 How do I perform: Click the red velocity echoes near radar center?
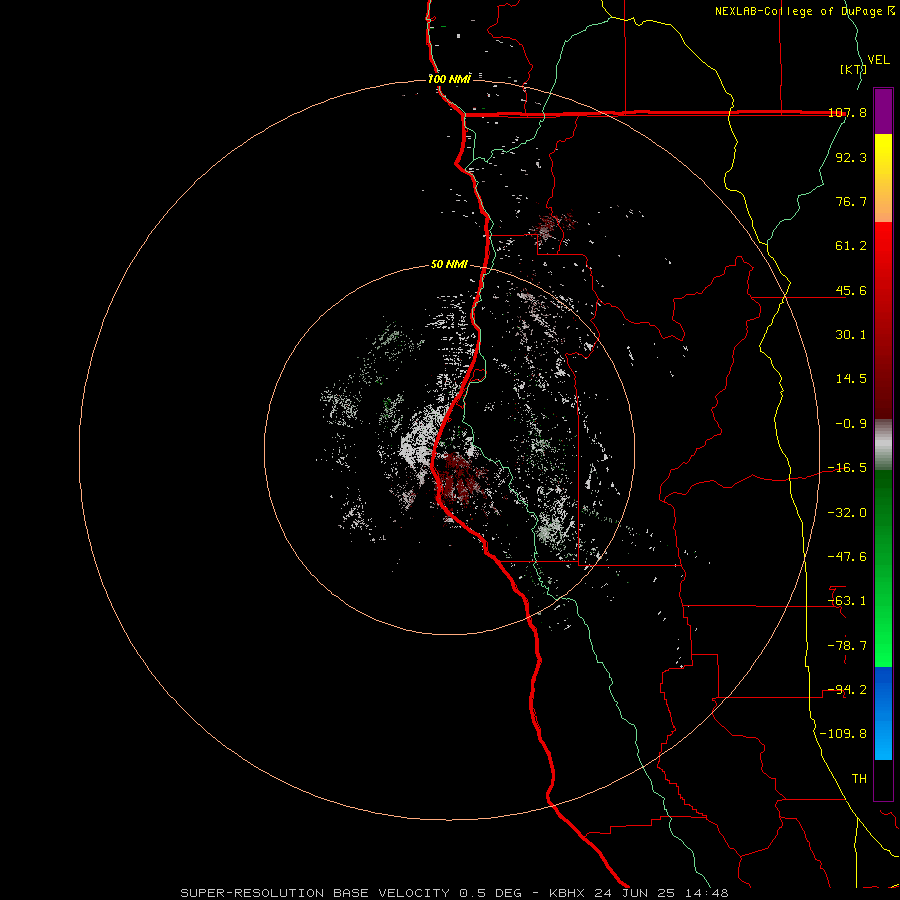(x=462, y=479)
